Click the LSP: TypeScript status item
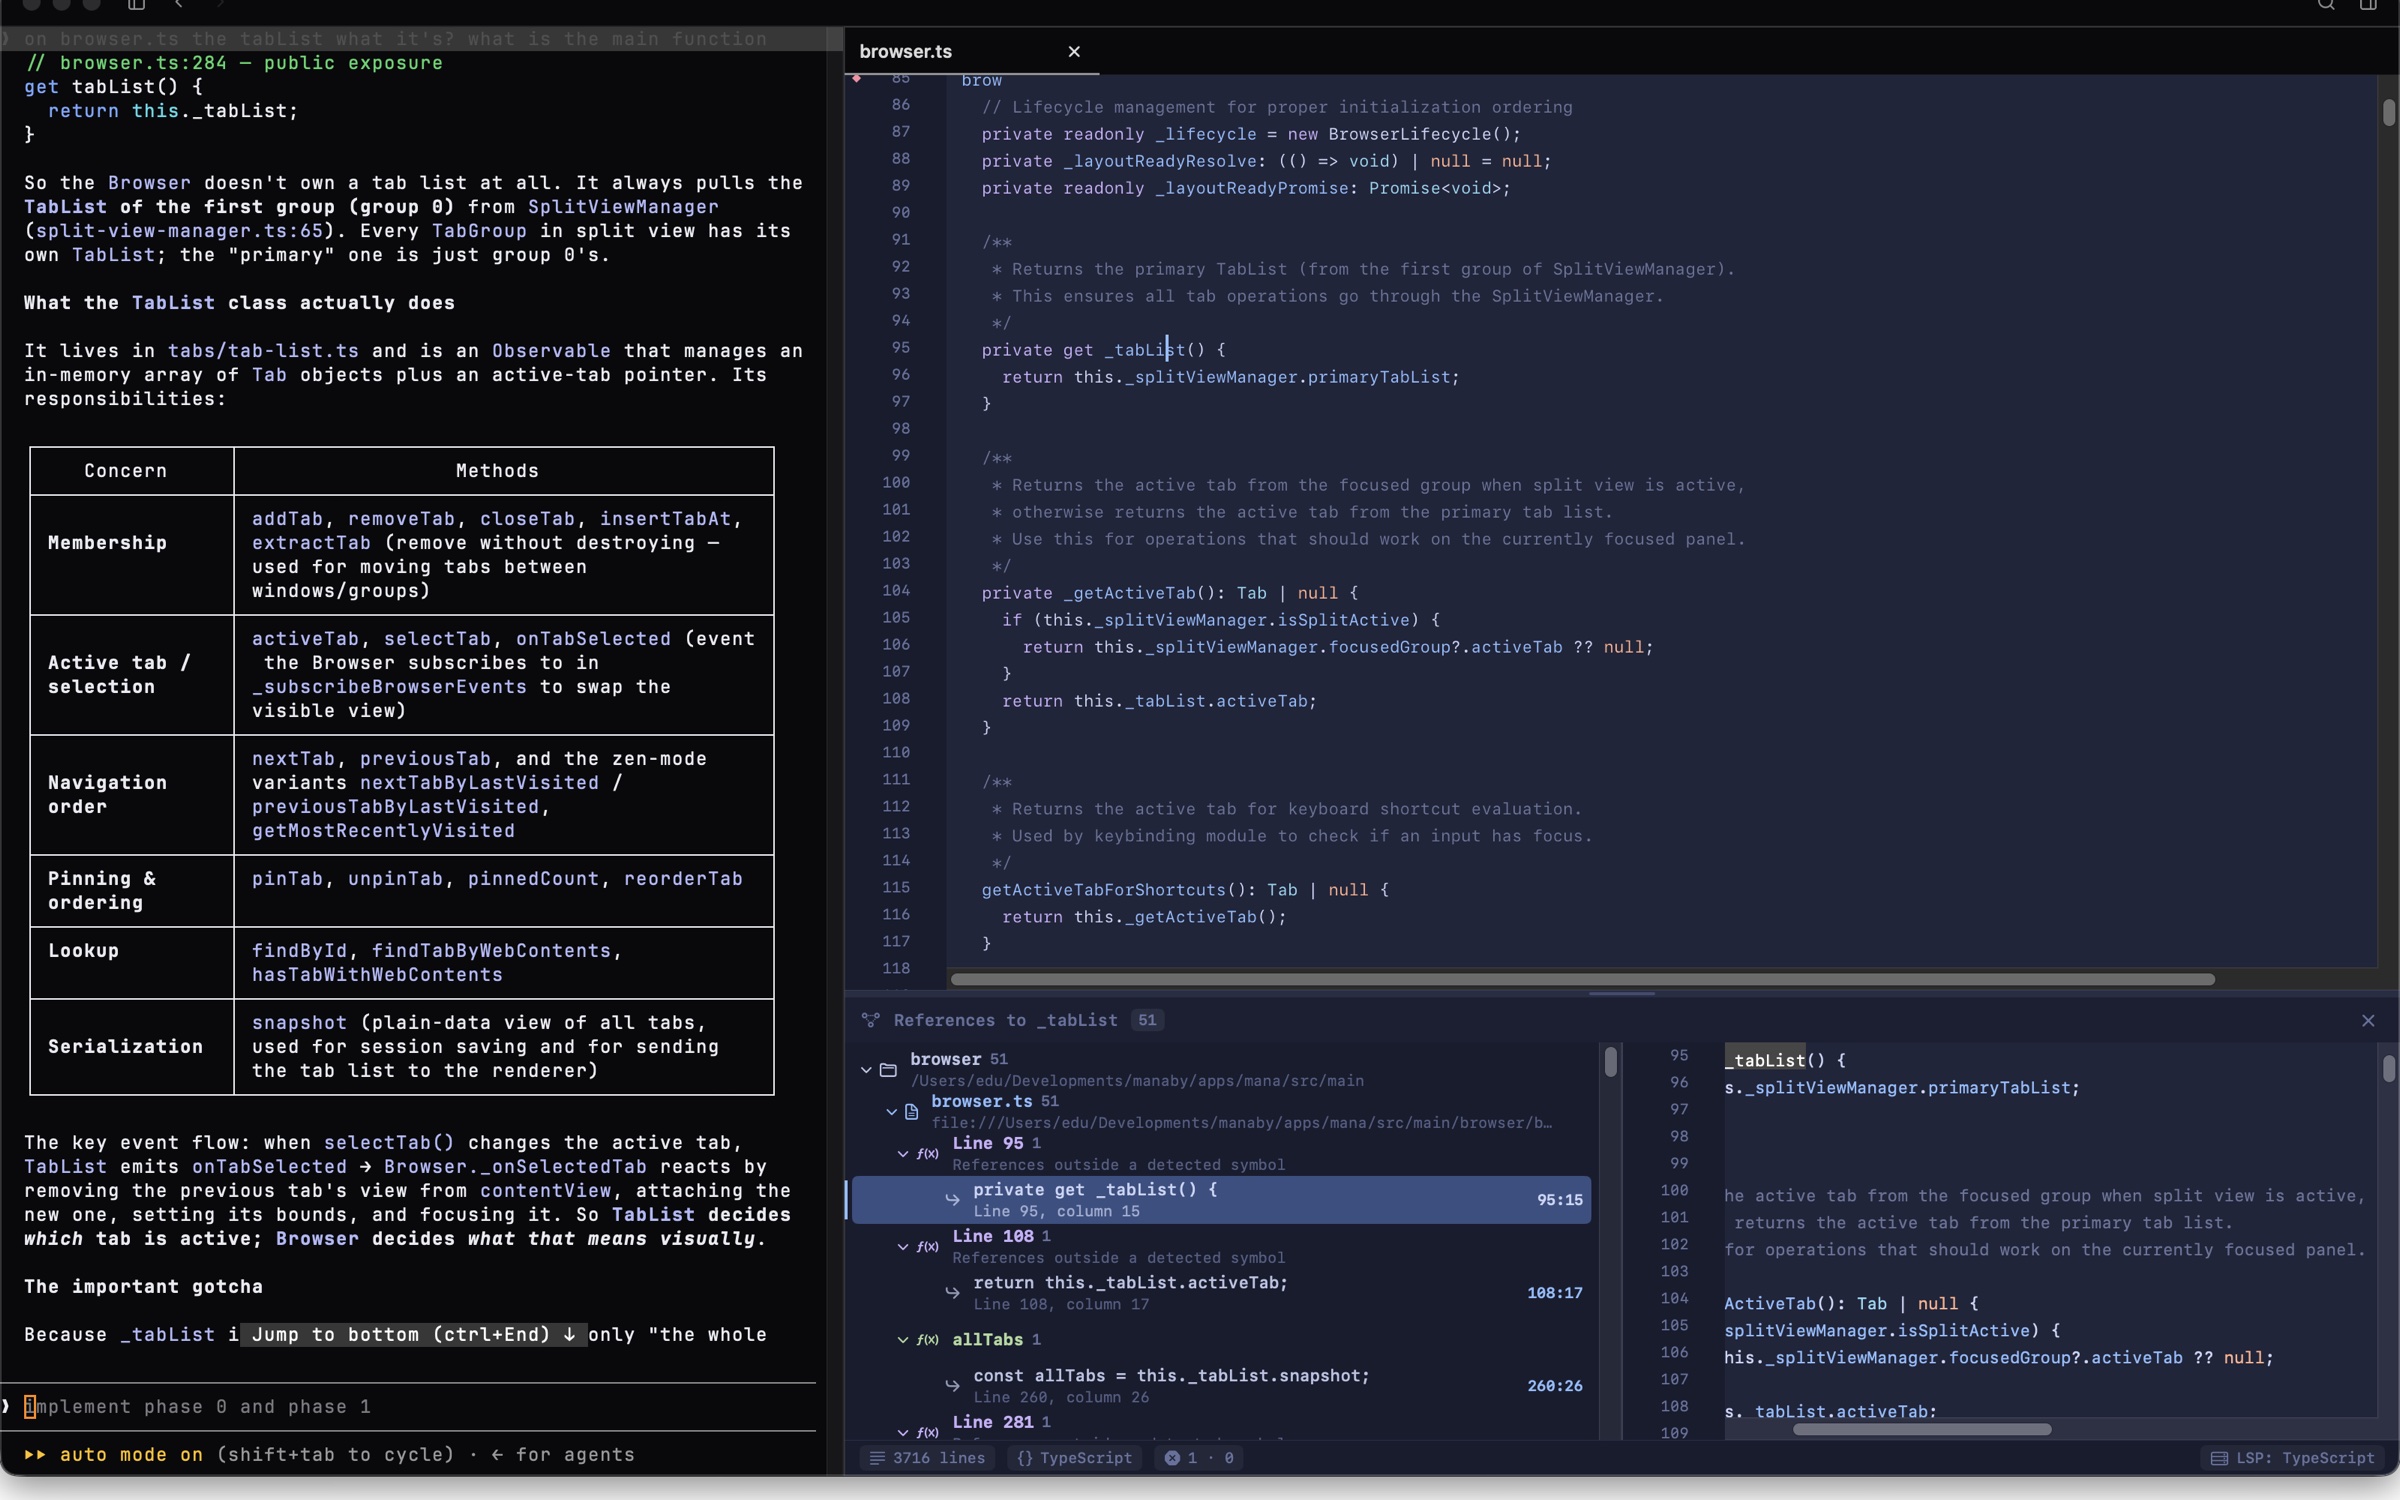 2291,1458
